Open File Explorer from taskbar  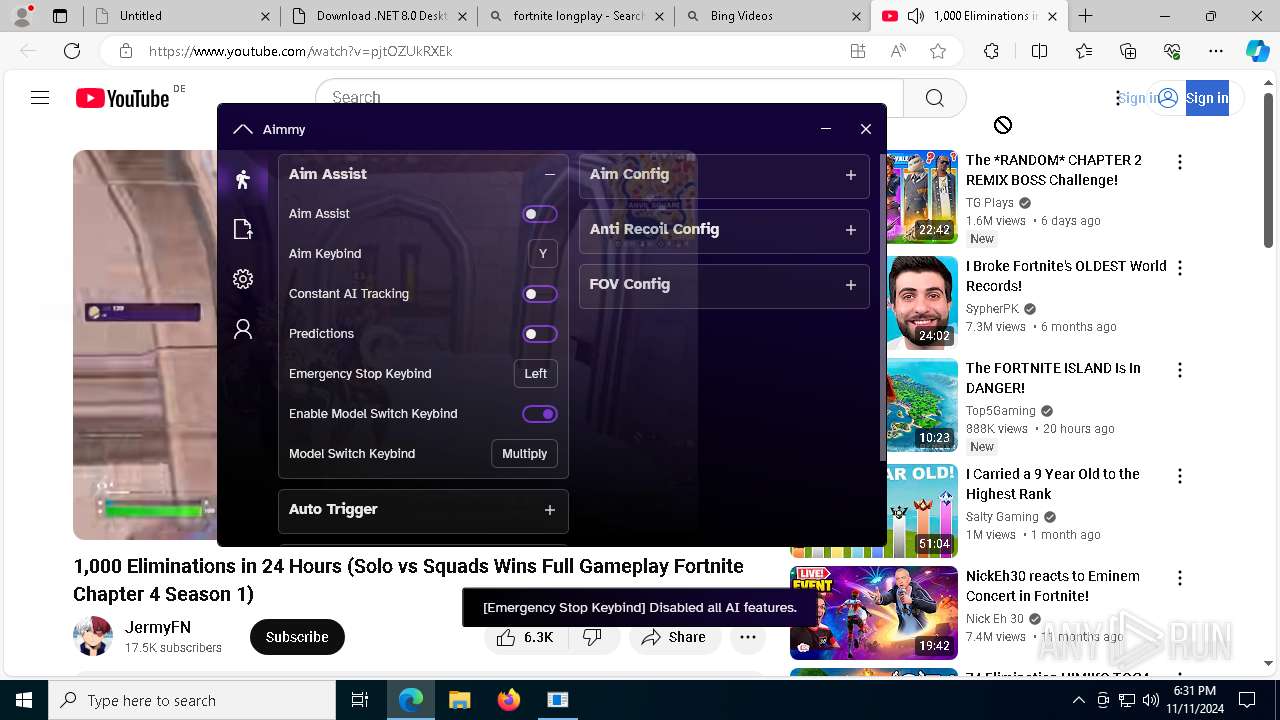pos(459,700)
